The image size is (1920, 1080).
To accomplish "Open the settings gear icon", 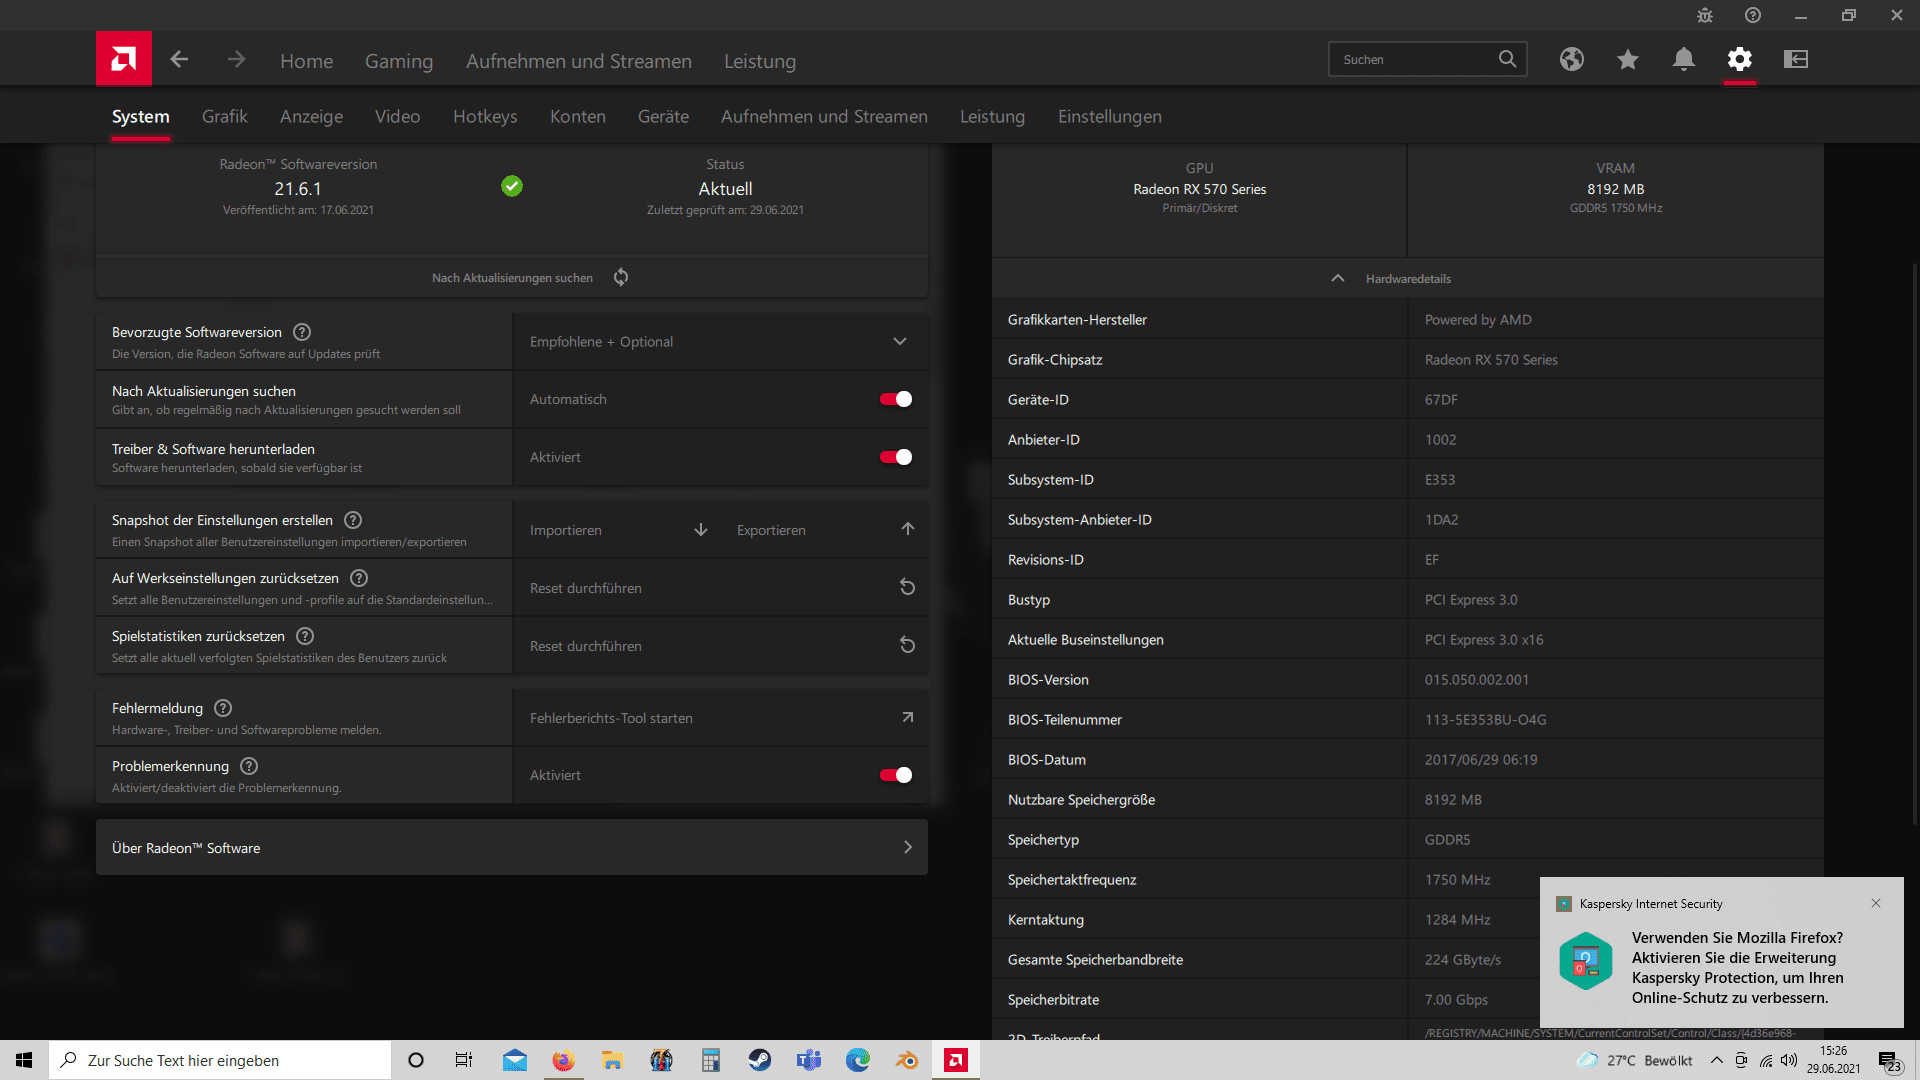I will tap(1740, 59).
